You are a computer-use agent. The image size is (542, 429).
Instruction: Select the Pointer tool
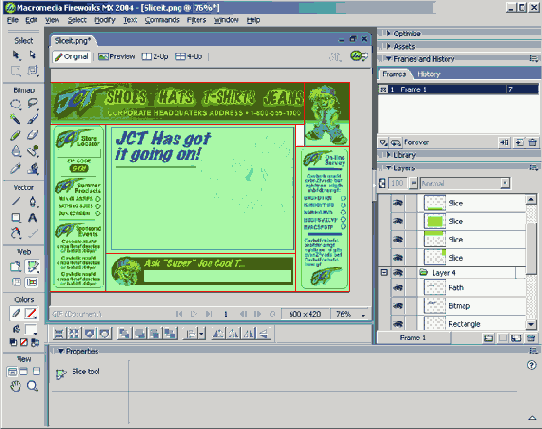[16, 55]
